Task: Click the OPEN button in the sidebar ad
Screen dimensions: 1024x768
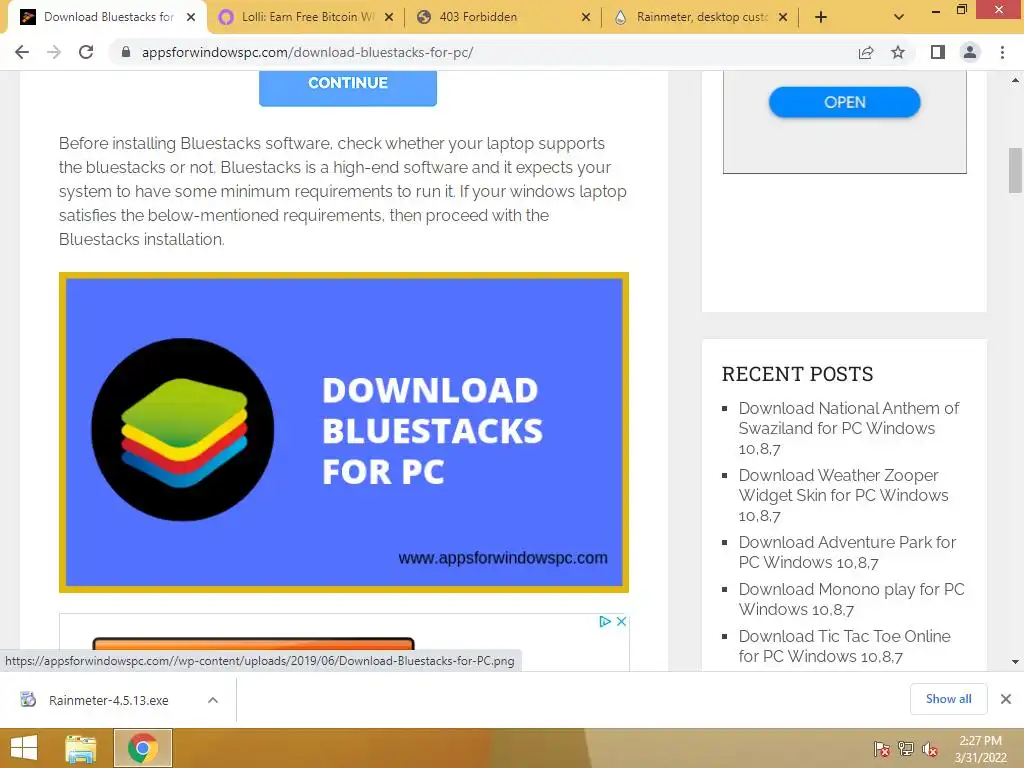Action: 844,103
